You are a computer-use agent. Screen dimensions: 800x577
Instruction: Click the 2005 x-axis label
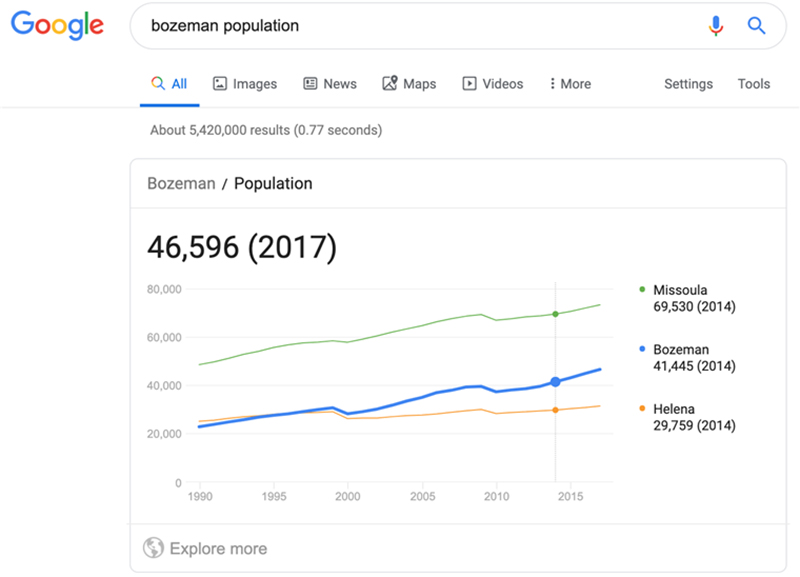[422, 496]
